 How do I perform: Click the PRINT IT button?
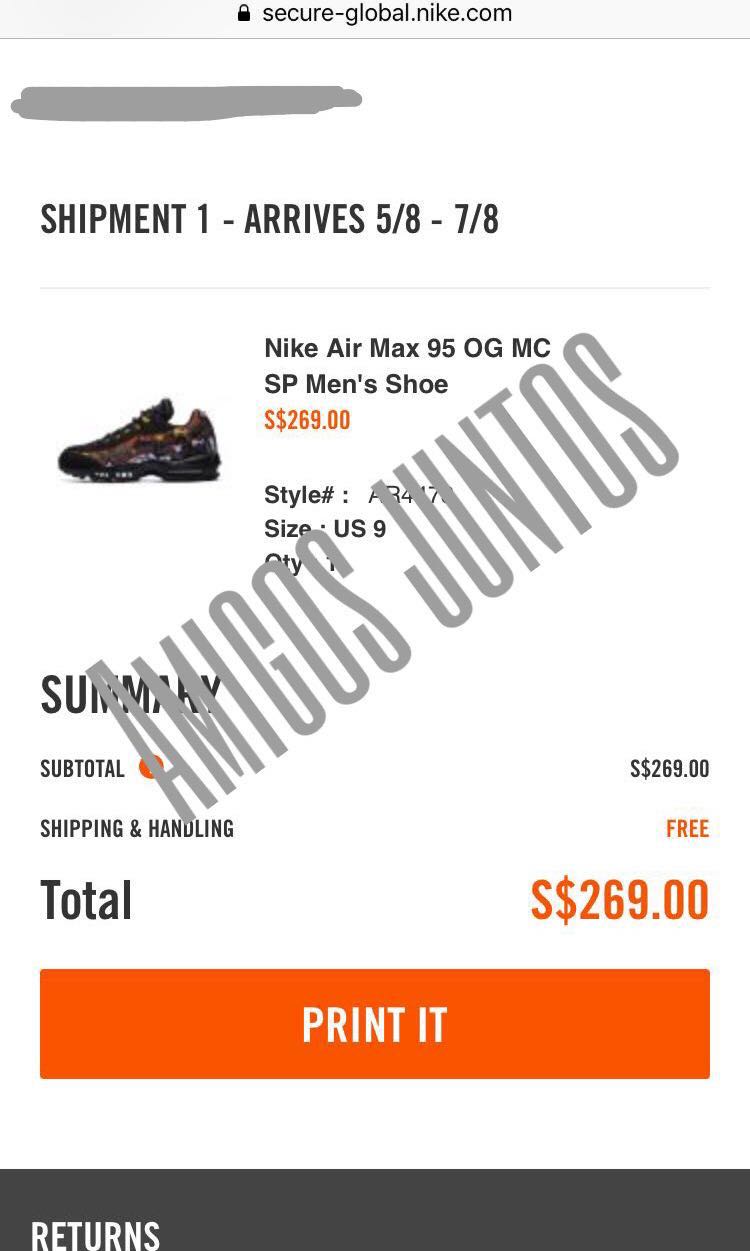tap(375, 1024)
